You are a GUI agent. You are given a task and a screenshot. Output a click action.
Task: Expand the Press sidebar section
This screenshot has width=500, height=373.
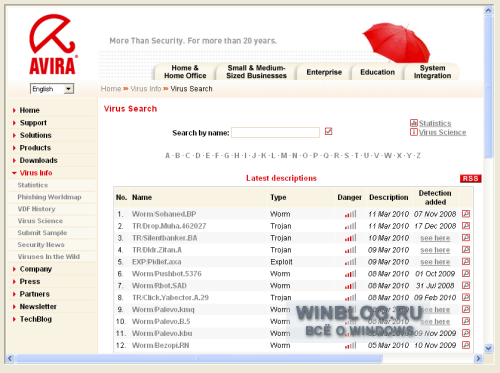[14, 282]
